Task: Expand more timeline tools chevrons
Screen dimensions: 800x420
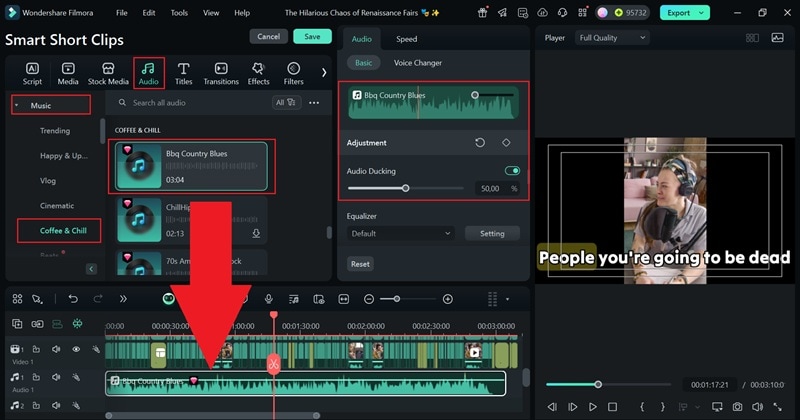Action: click(x=123, y=299)
